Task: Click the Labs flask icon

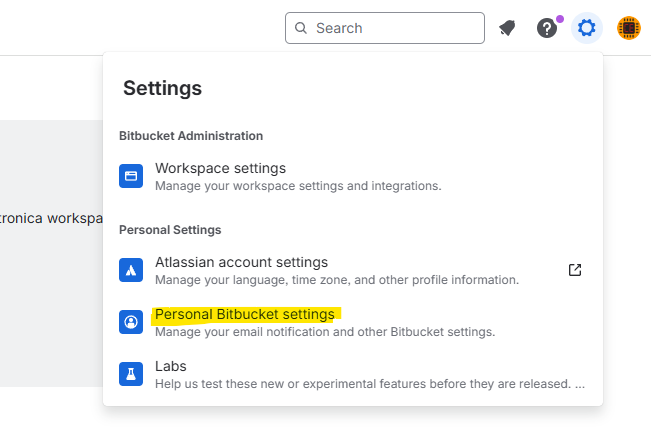Action: tap(131, 374)
